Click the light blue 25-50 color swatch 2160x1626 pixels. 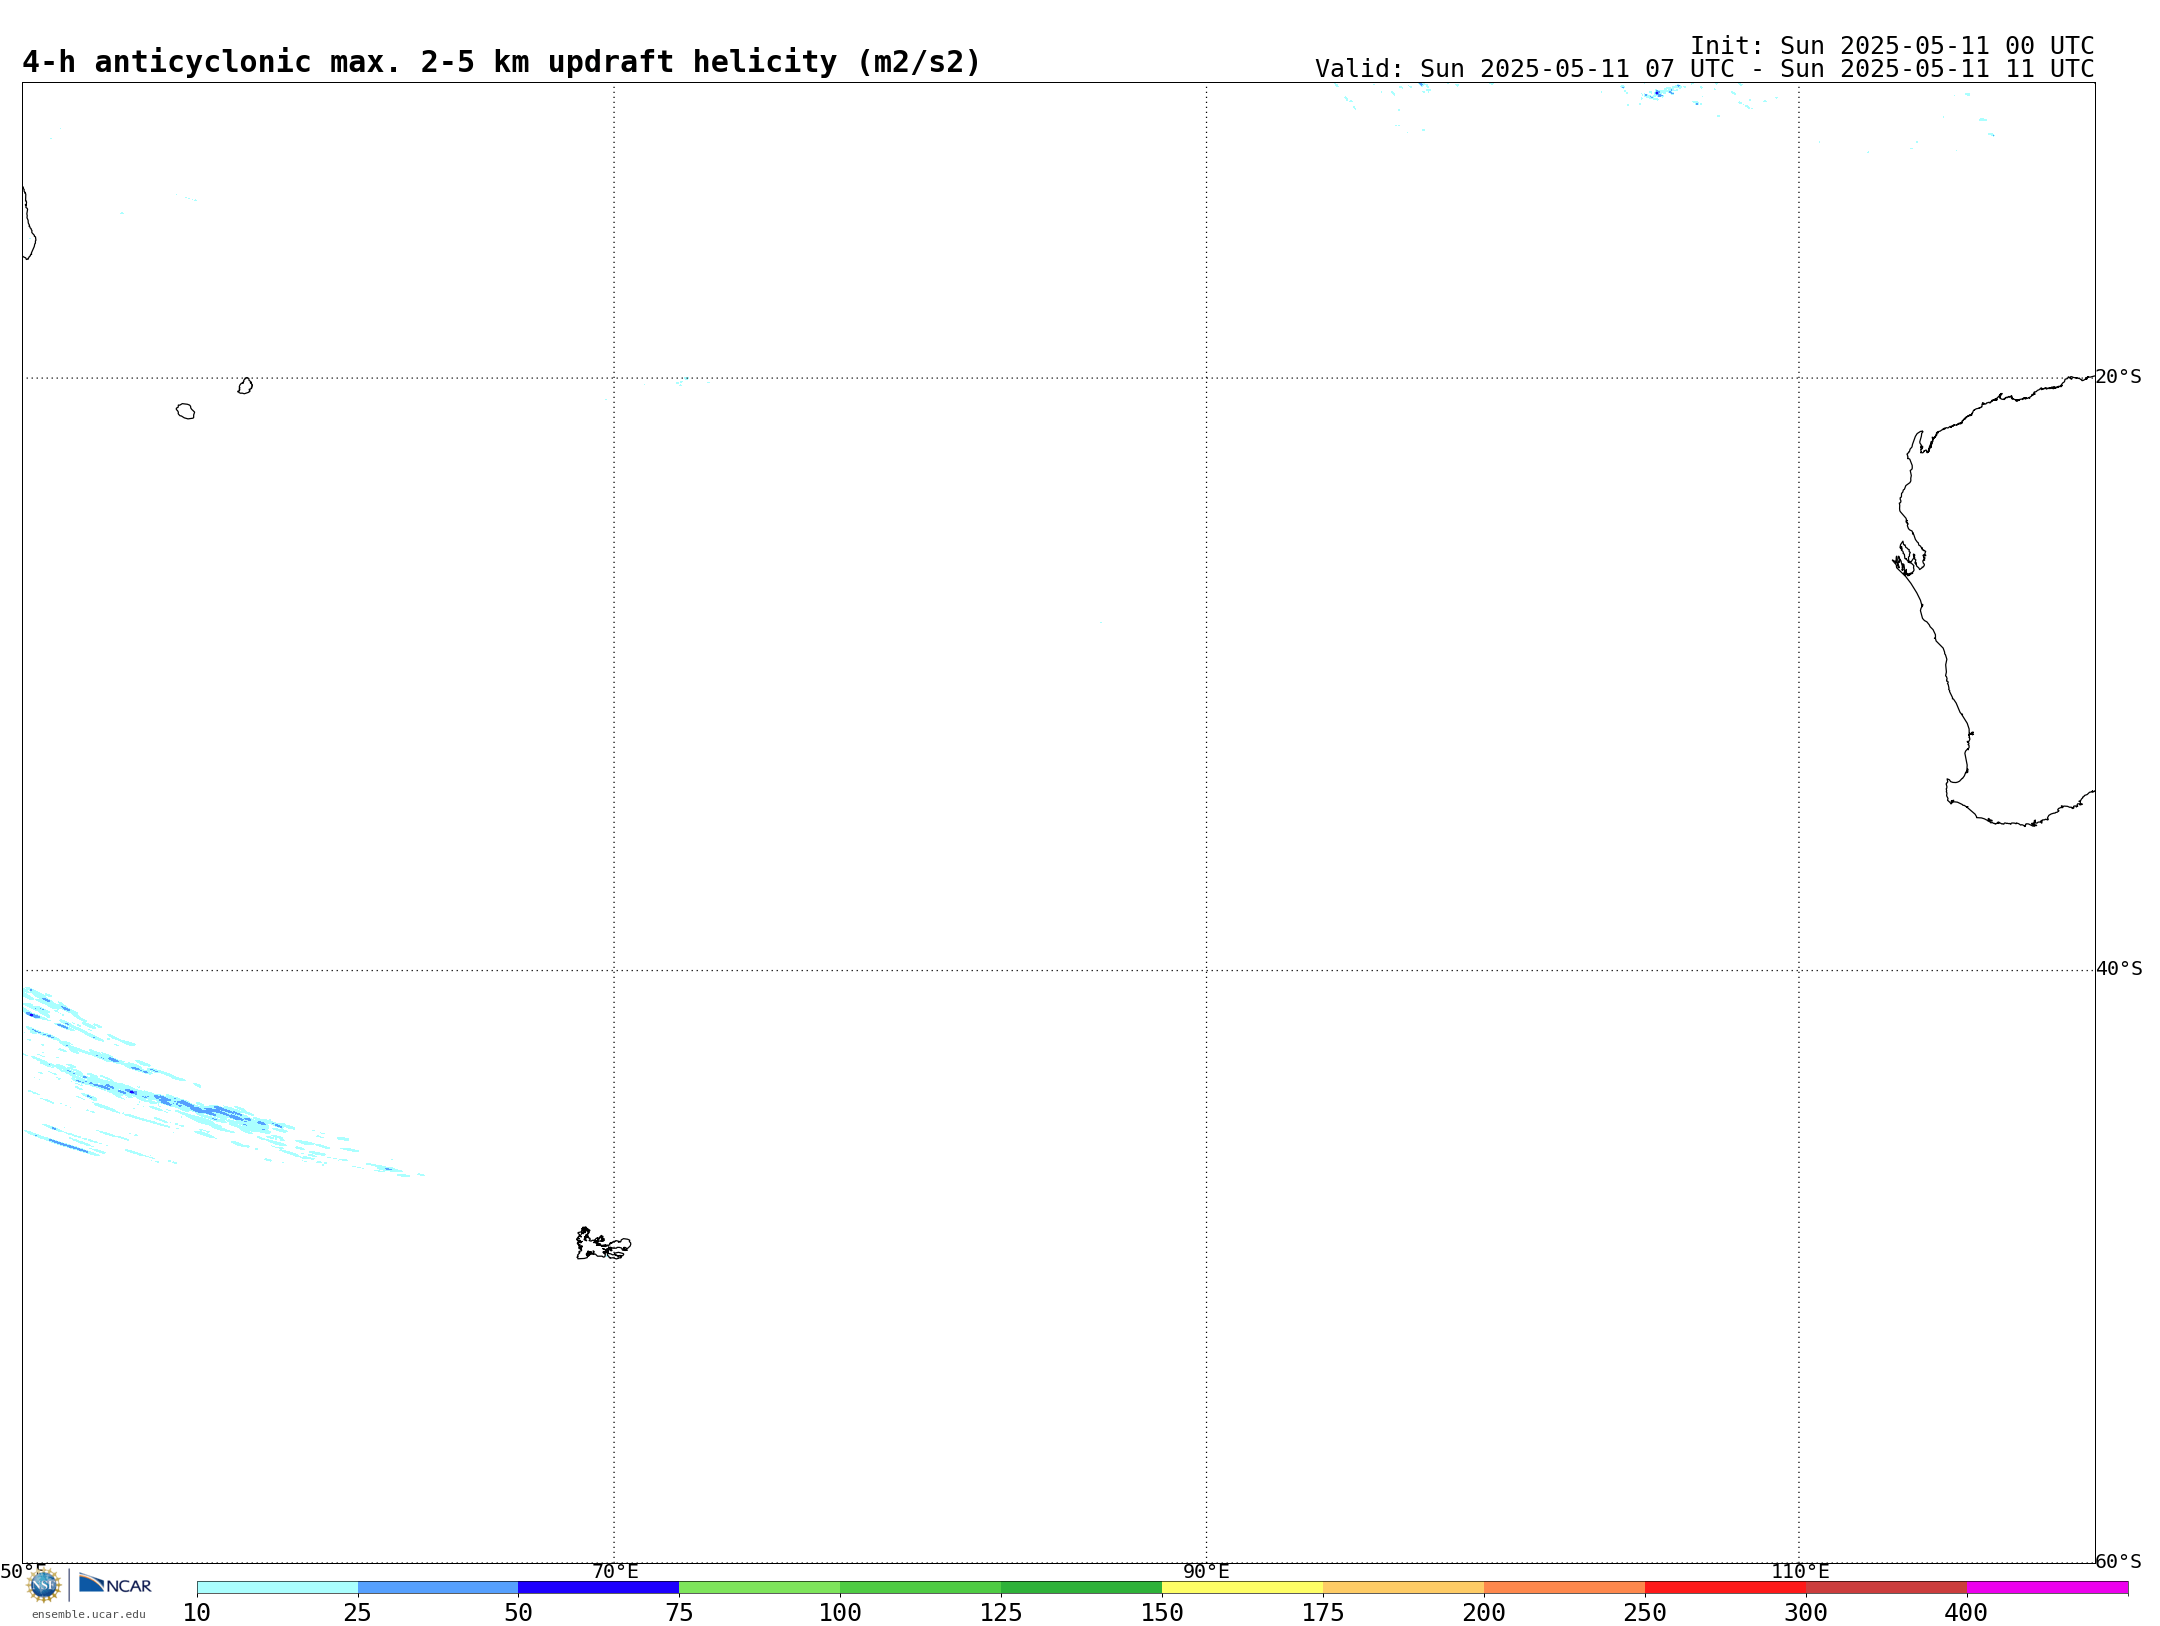[438, 1588]
